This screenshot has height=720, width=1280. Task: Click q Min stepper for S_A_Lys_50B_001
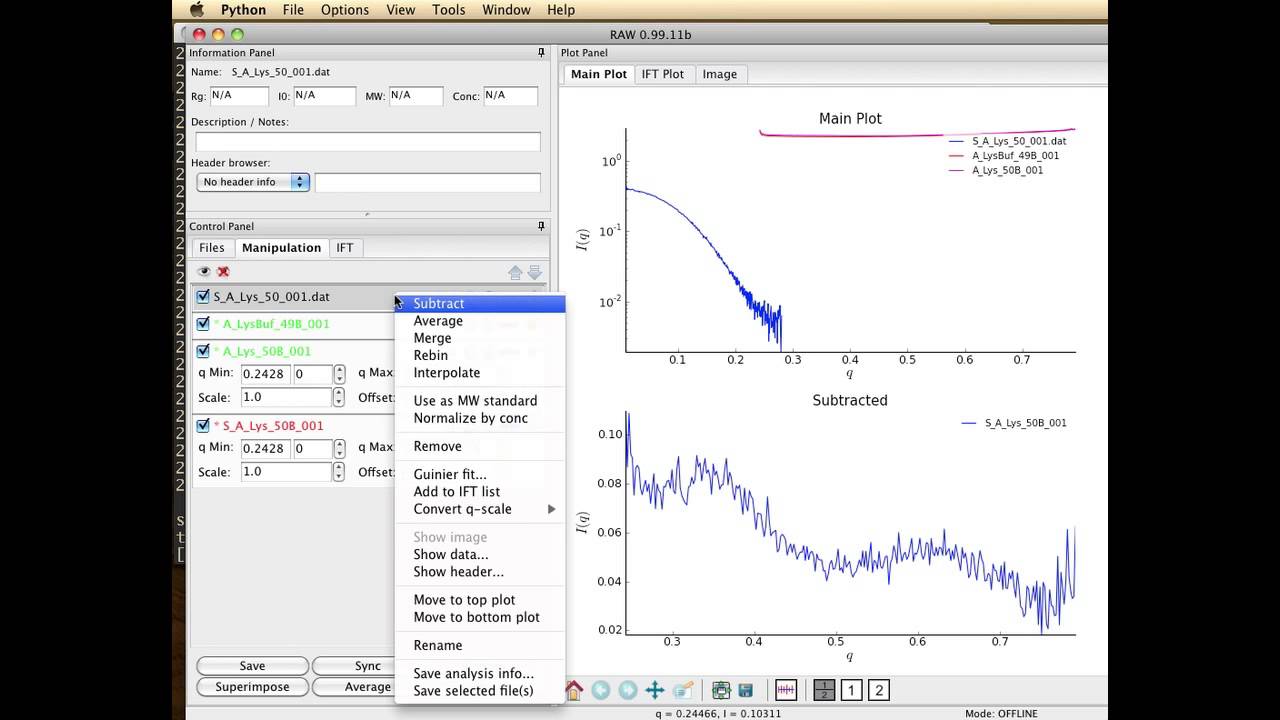(339, 449)
